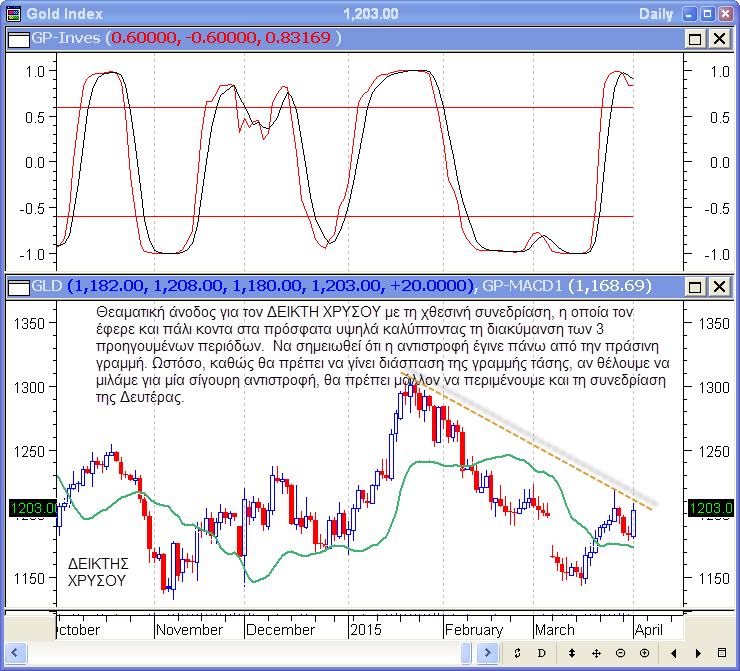Click the April label on date axis
740x671 pixels.
tap(649, 630)
